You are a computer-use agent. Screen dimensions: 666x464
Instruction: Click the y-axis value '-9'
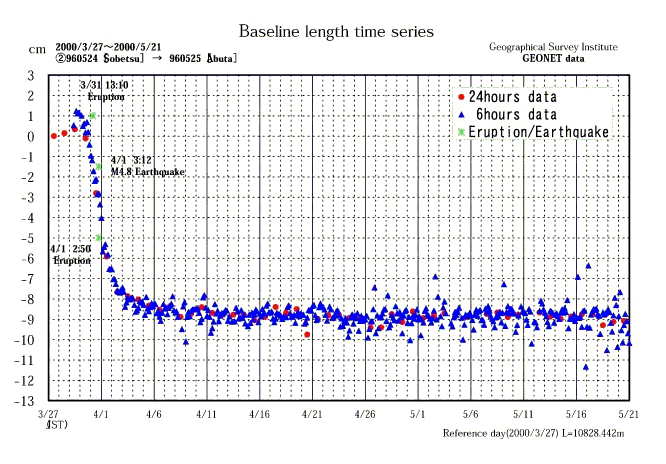click(28, 320)
